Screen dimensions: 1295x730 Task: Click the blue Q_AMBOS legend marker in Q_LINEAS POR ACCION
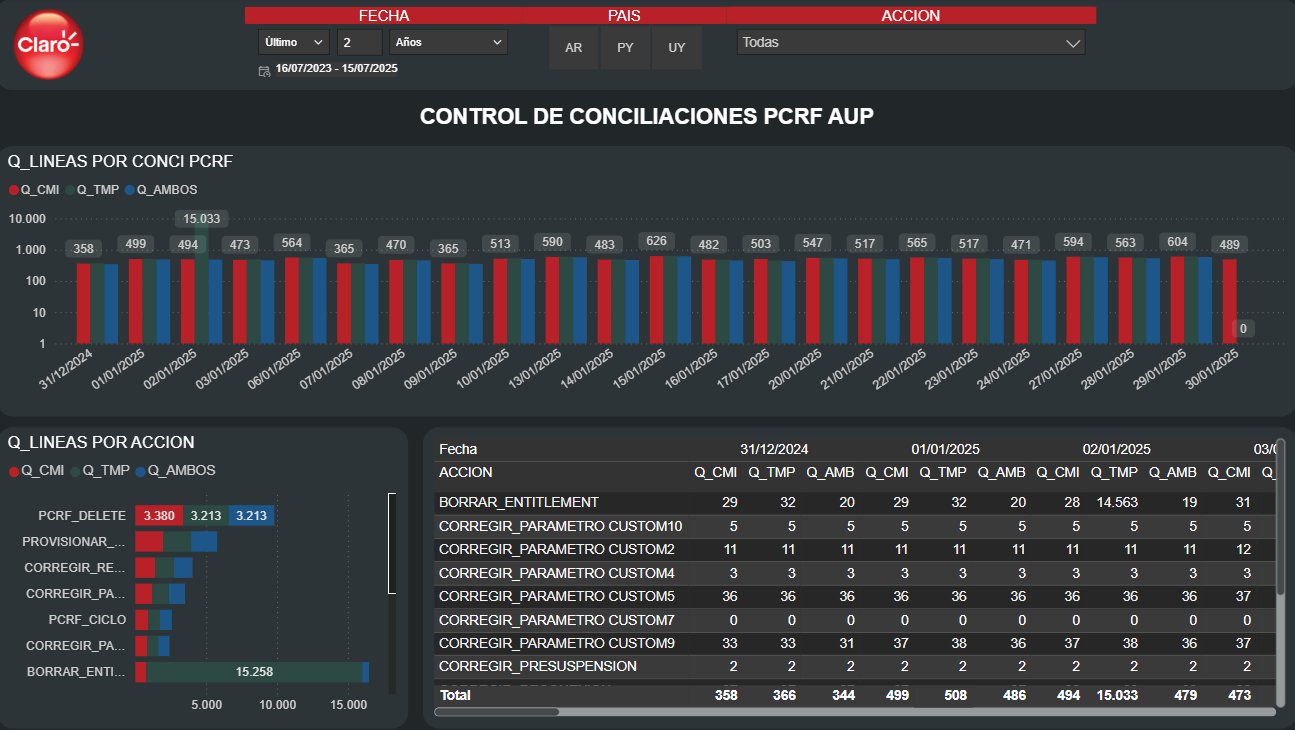tap(141, 471)
